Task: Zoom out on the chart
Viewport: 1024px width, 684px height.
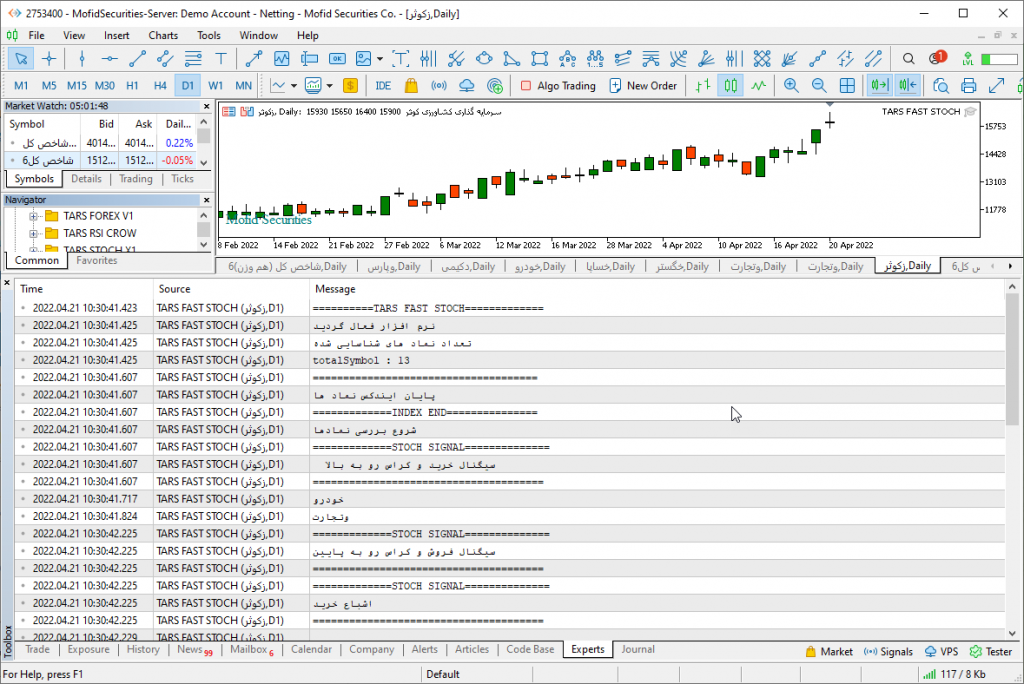Action: 819,86
